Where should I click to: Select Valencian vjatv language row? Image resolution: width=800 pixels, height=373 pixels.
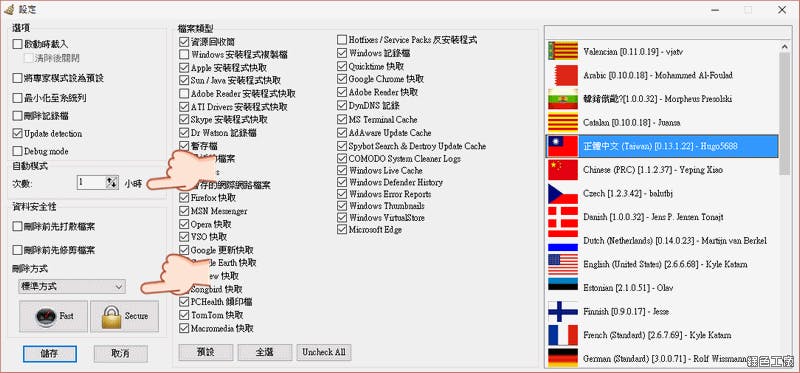[662, 51]
